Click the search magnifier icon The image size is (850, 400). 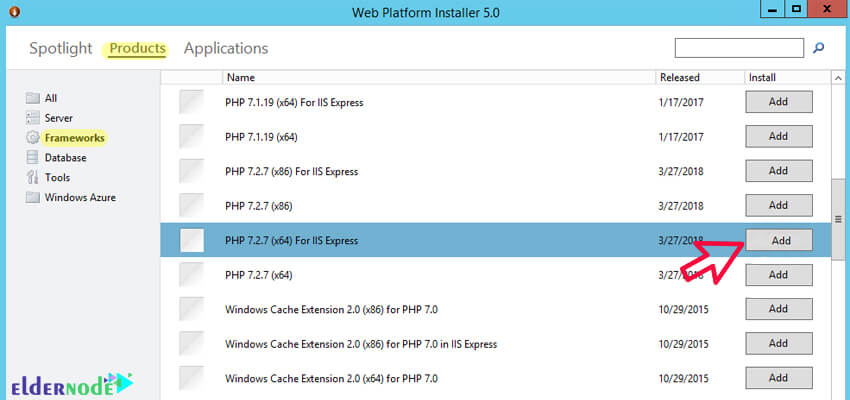point(819,48)
